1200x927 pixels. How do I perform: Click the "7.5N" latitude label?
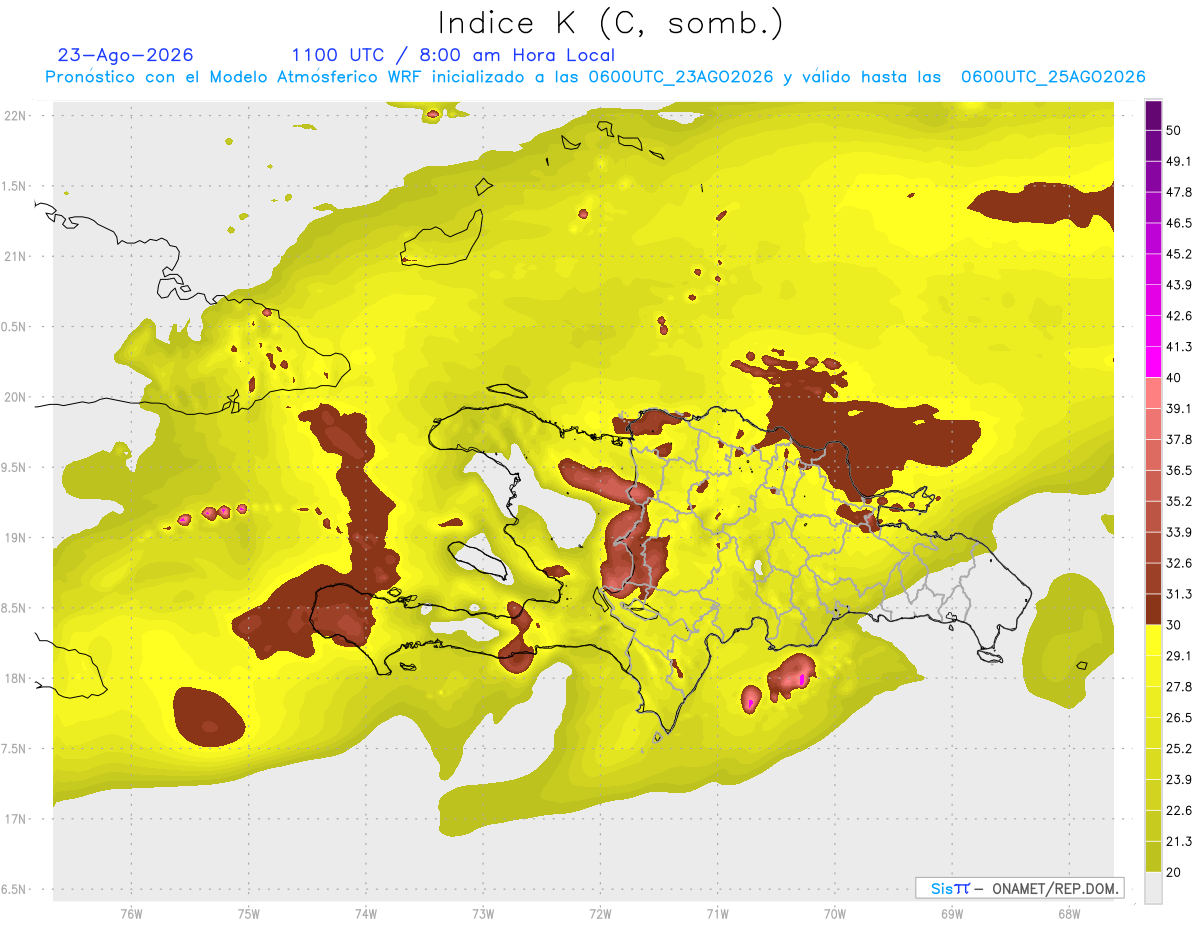[x=13, y=748]
